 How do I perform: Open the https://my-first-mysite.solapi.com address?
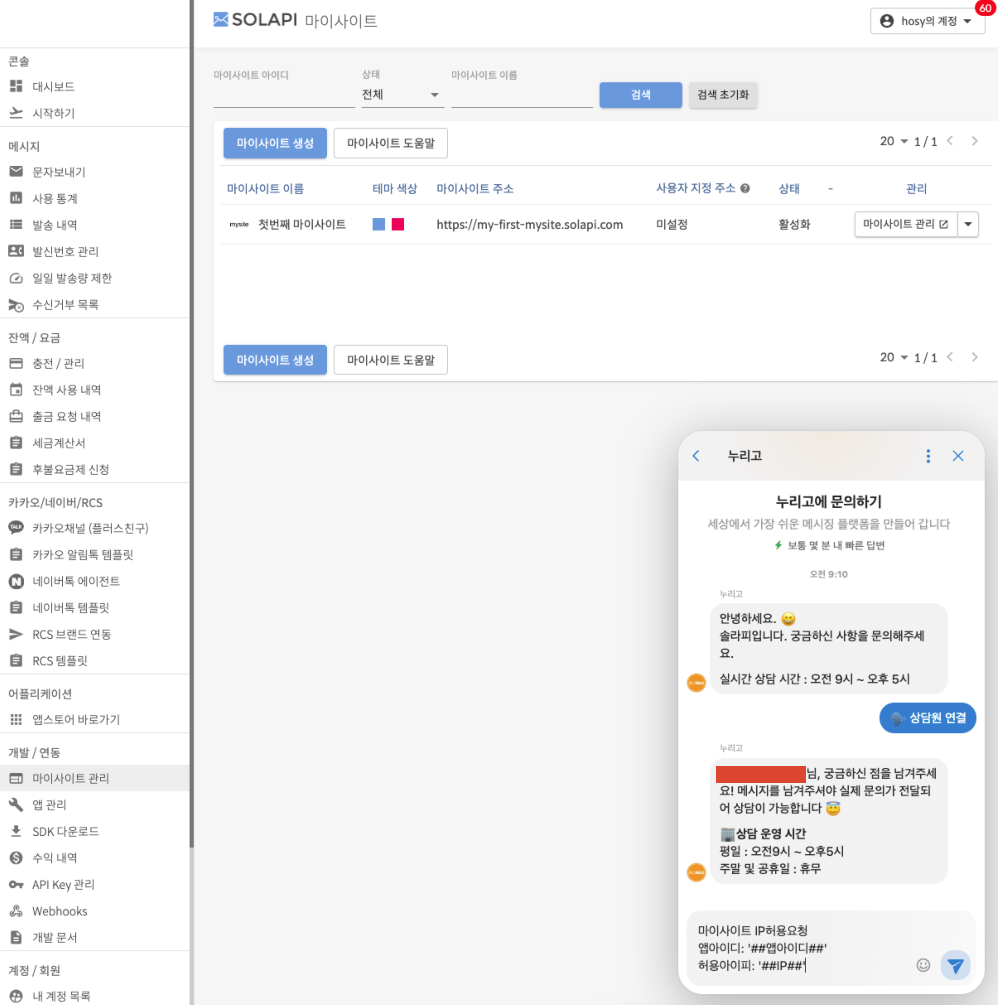[529, 225]
